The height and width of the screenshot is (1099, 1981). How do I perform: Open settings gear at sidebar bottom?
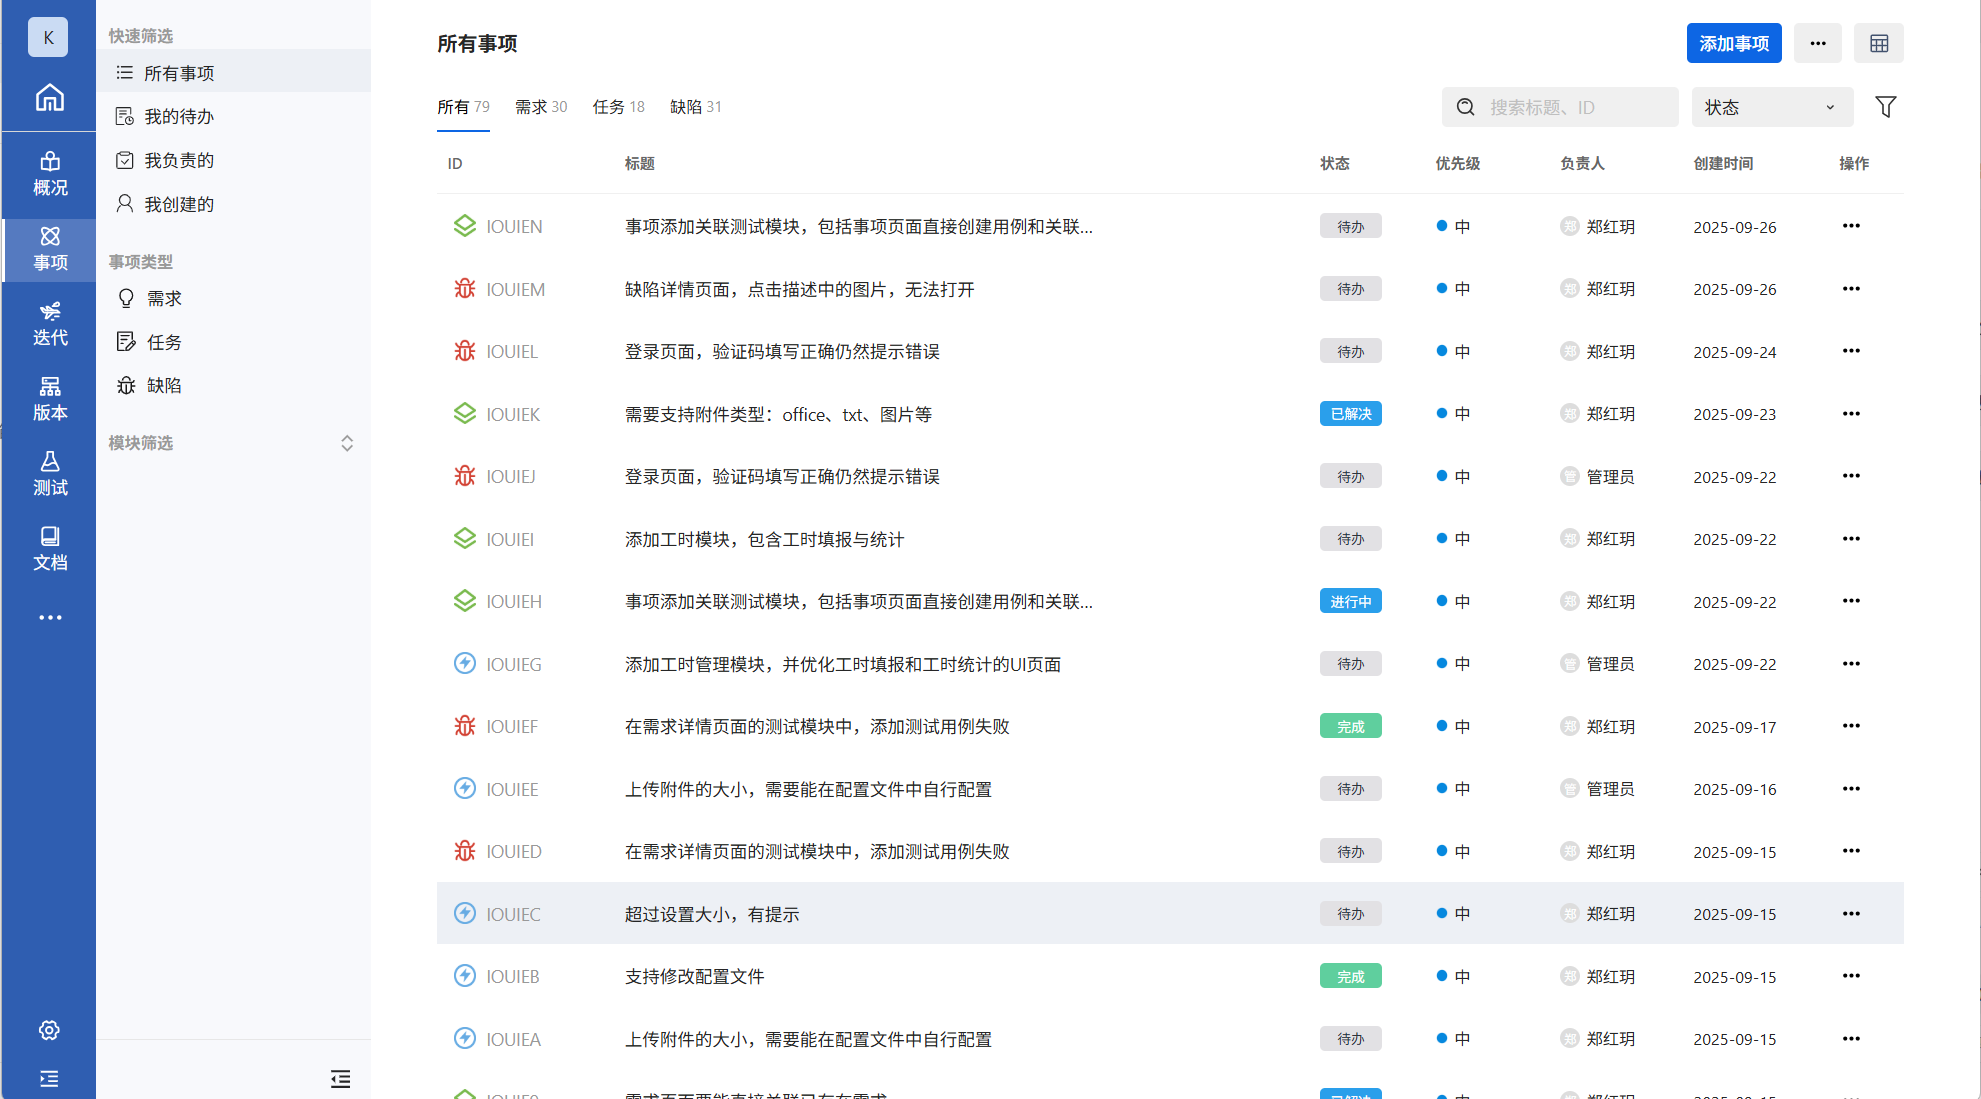[x=49, y=1030]
